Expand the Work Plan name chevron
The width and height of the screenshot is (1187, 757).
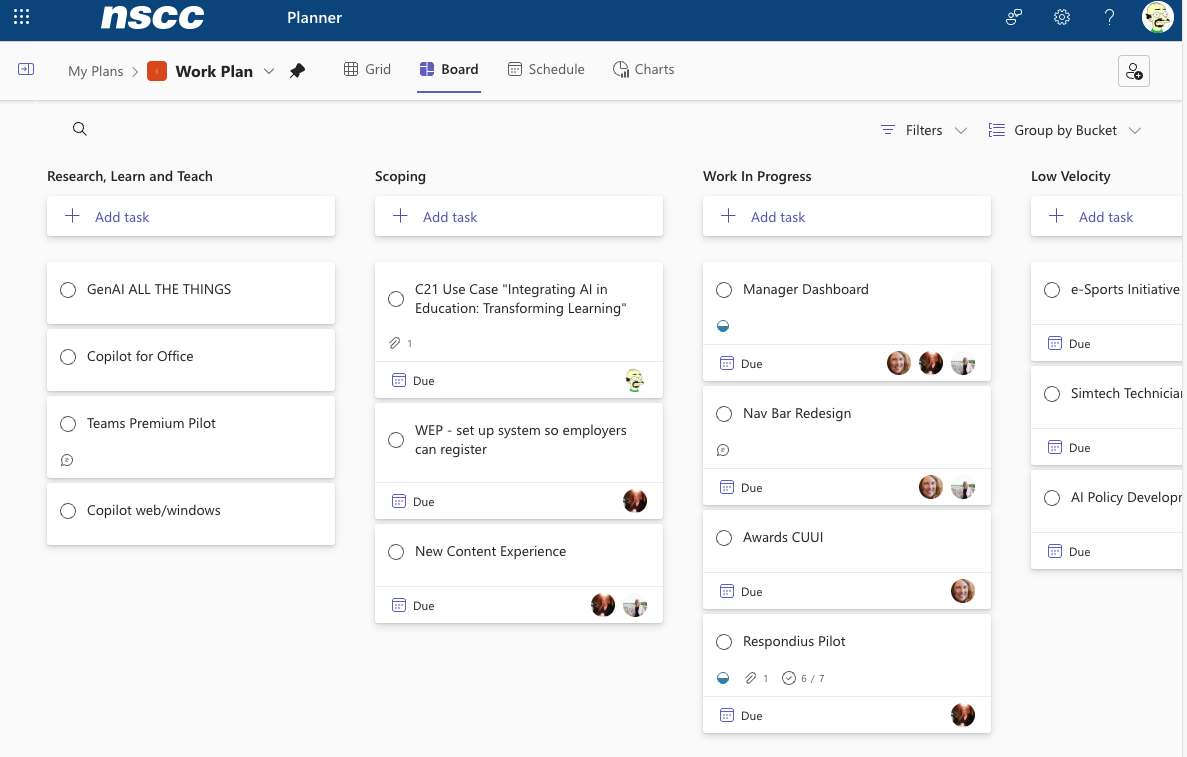click(269, 71)
